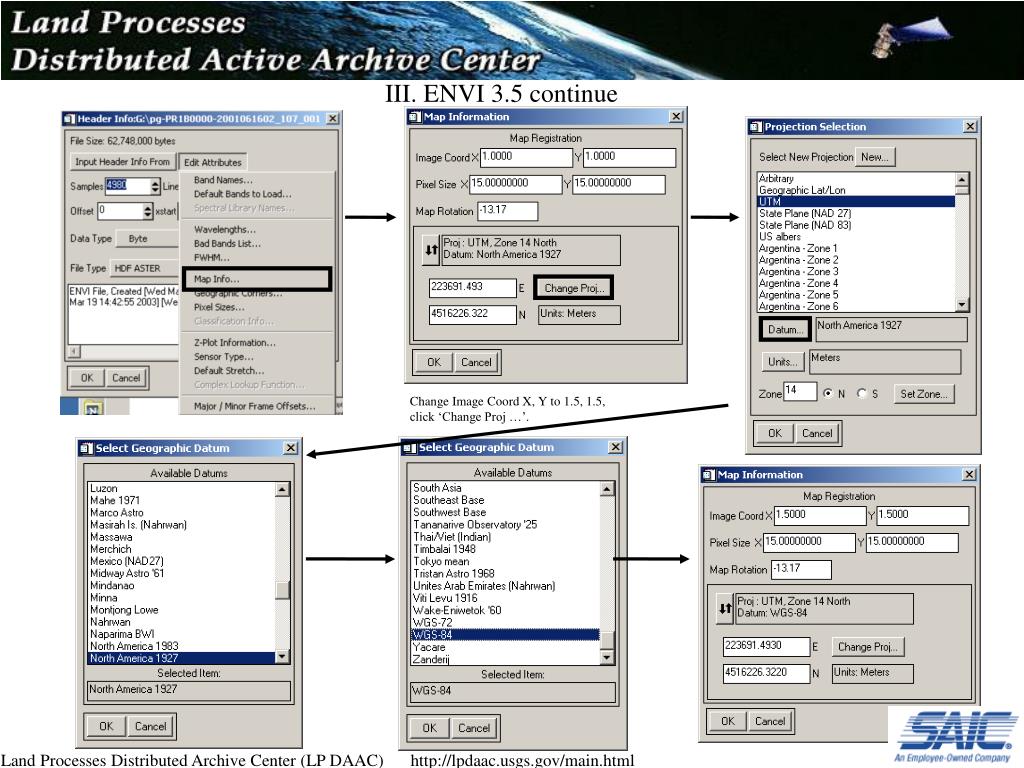The width and height of the screenshot is (1024, 768).
Task: Click OK in Projection Selection dialog
Action: coord(775,433)
